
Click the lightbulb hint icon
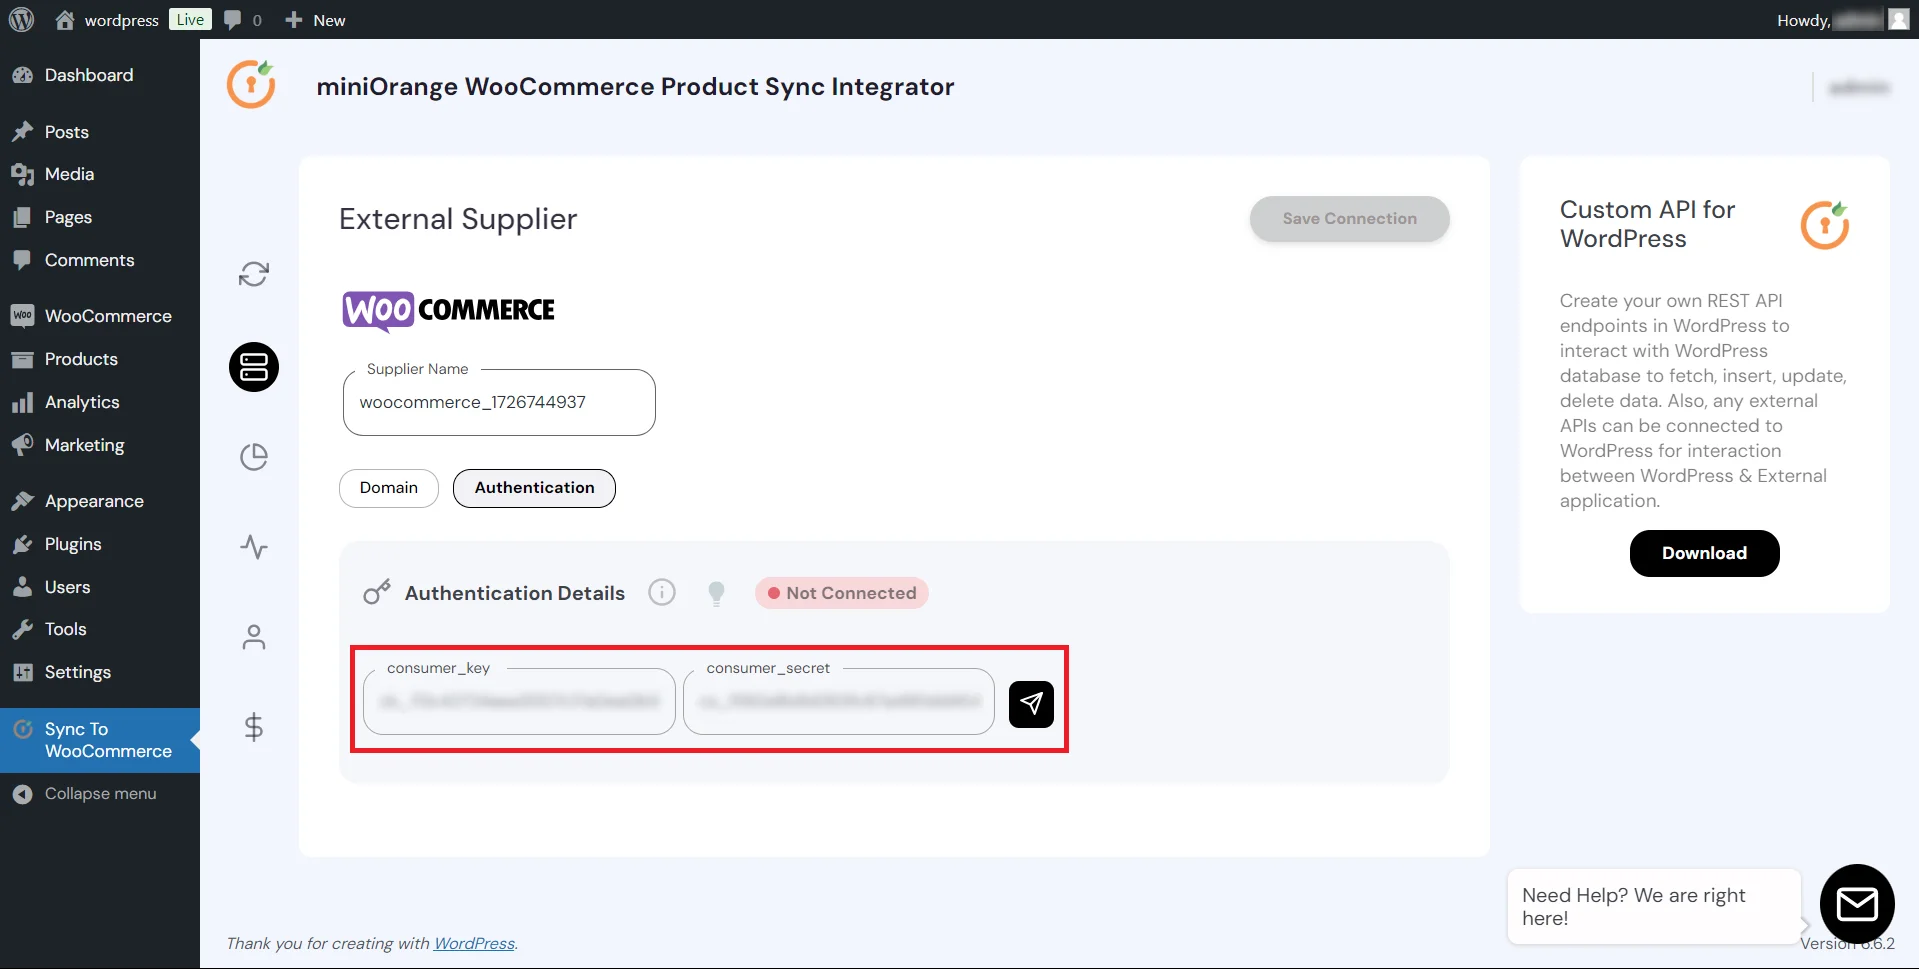716,593
